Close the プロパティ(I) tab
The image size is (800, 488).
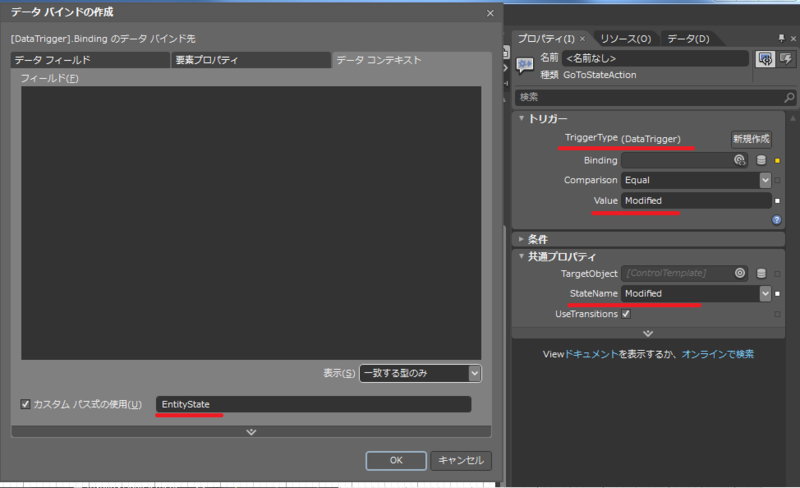click(x=582, y=38)
